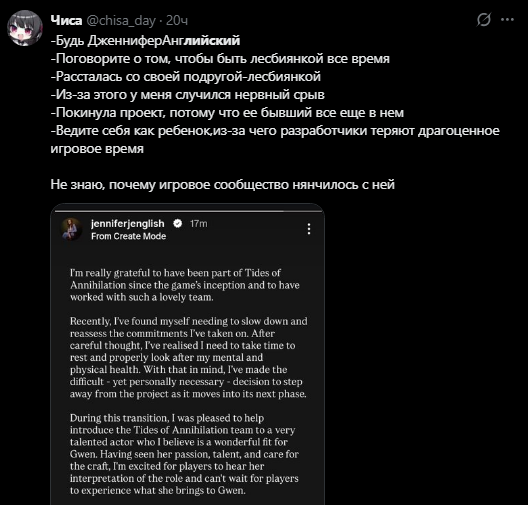The height and width of the screenshot is (505, 528).
Task: Click the display name Чиса
Action: pyautogui.click(x=66, y=21)
